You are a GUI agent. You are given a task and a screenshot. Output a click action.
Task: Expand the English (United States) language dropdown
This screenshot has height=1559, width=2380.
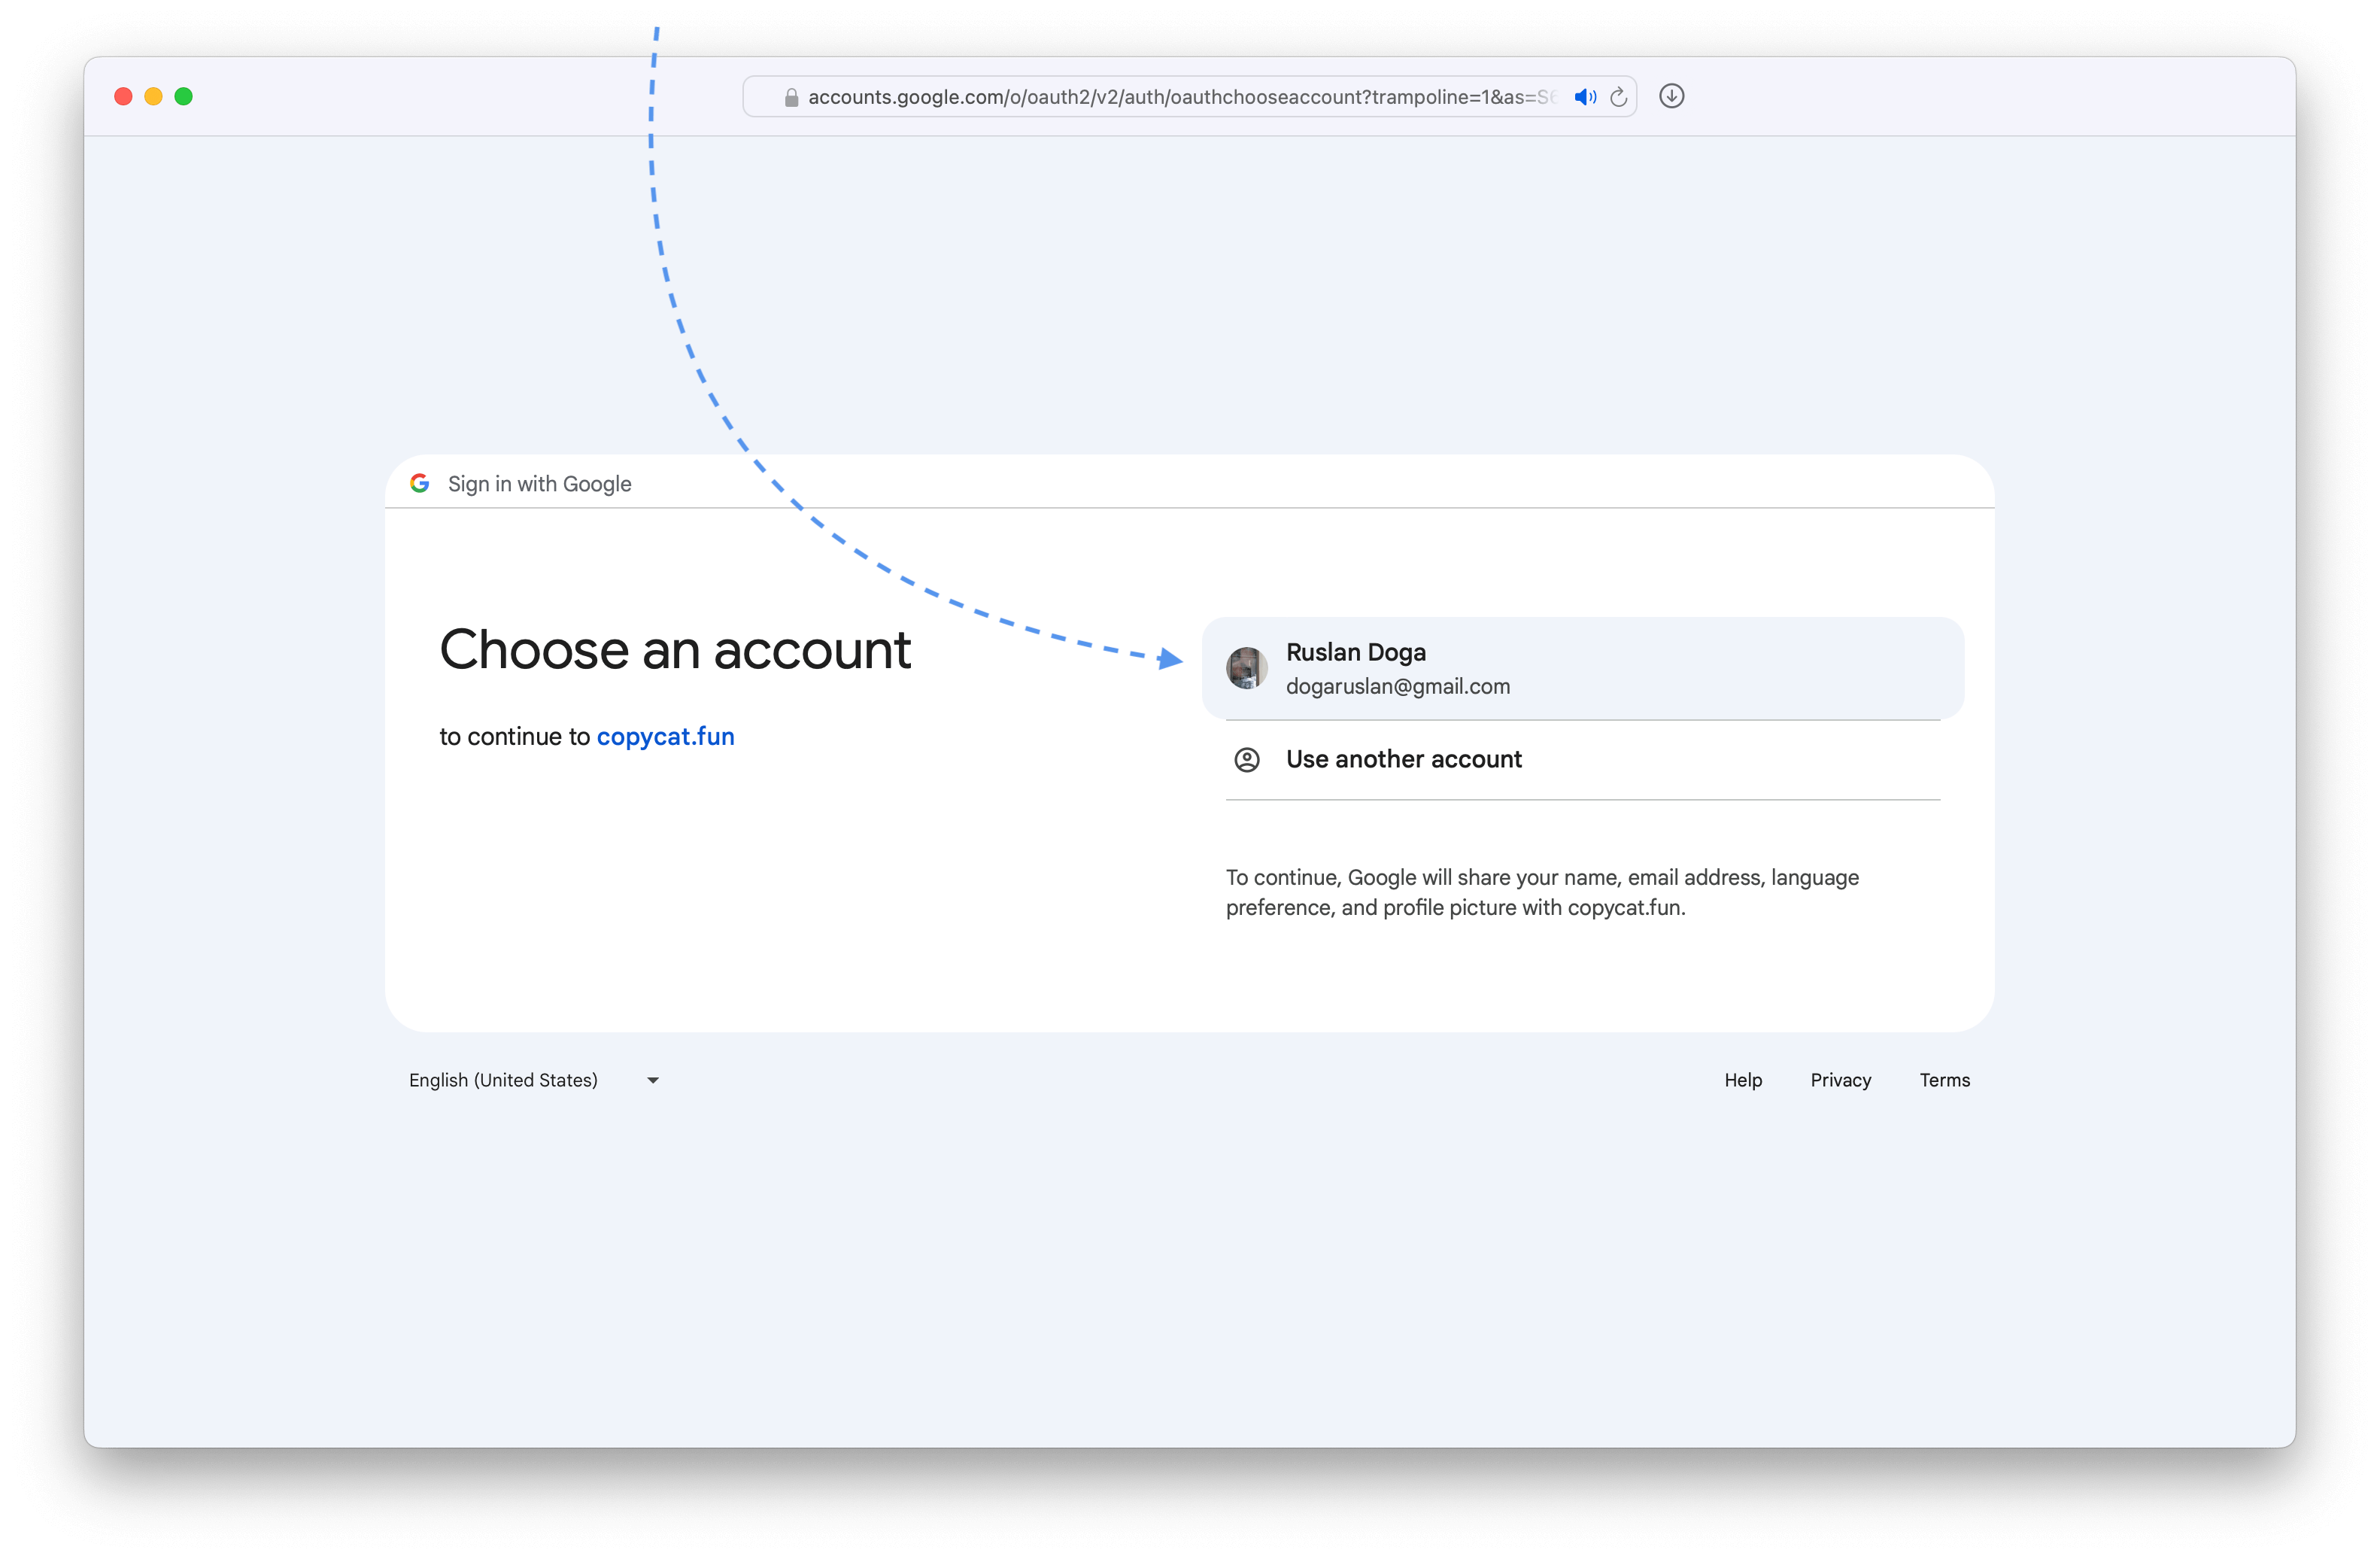click(503, 1080)
